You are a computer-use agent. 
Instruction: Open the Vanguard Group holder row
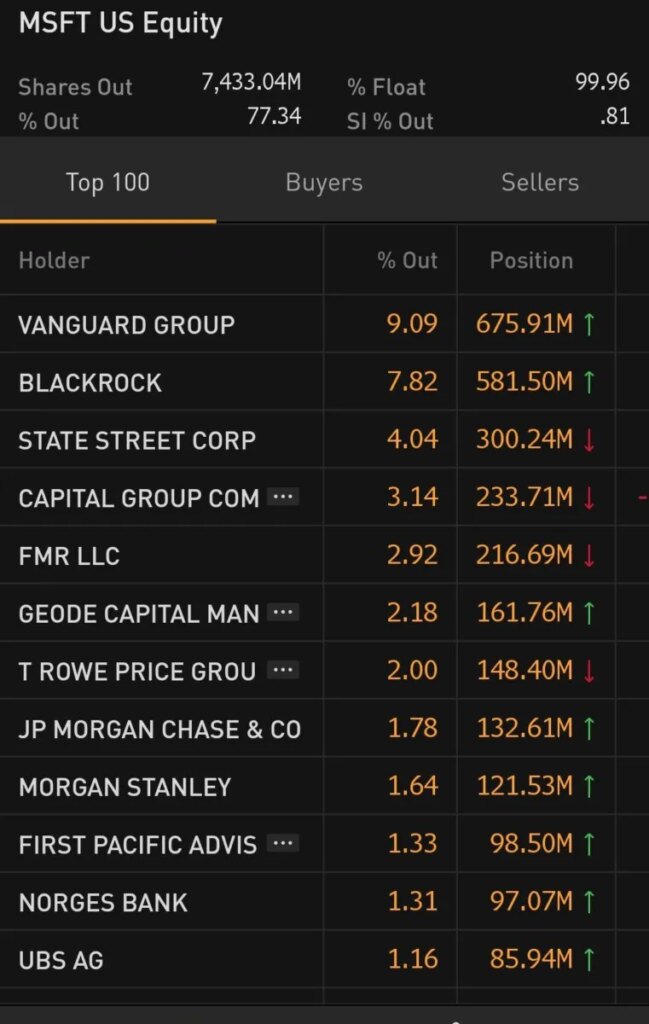pos(126,325)
